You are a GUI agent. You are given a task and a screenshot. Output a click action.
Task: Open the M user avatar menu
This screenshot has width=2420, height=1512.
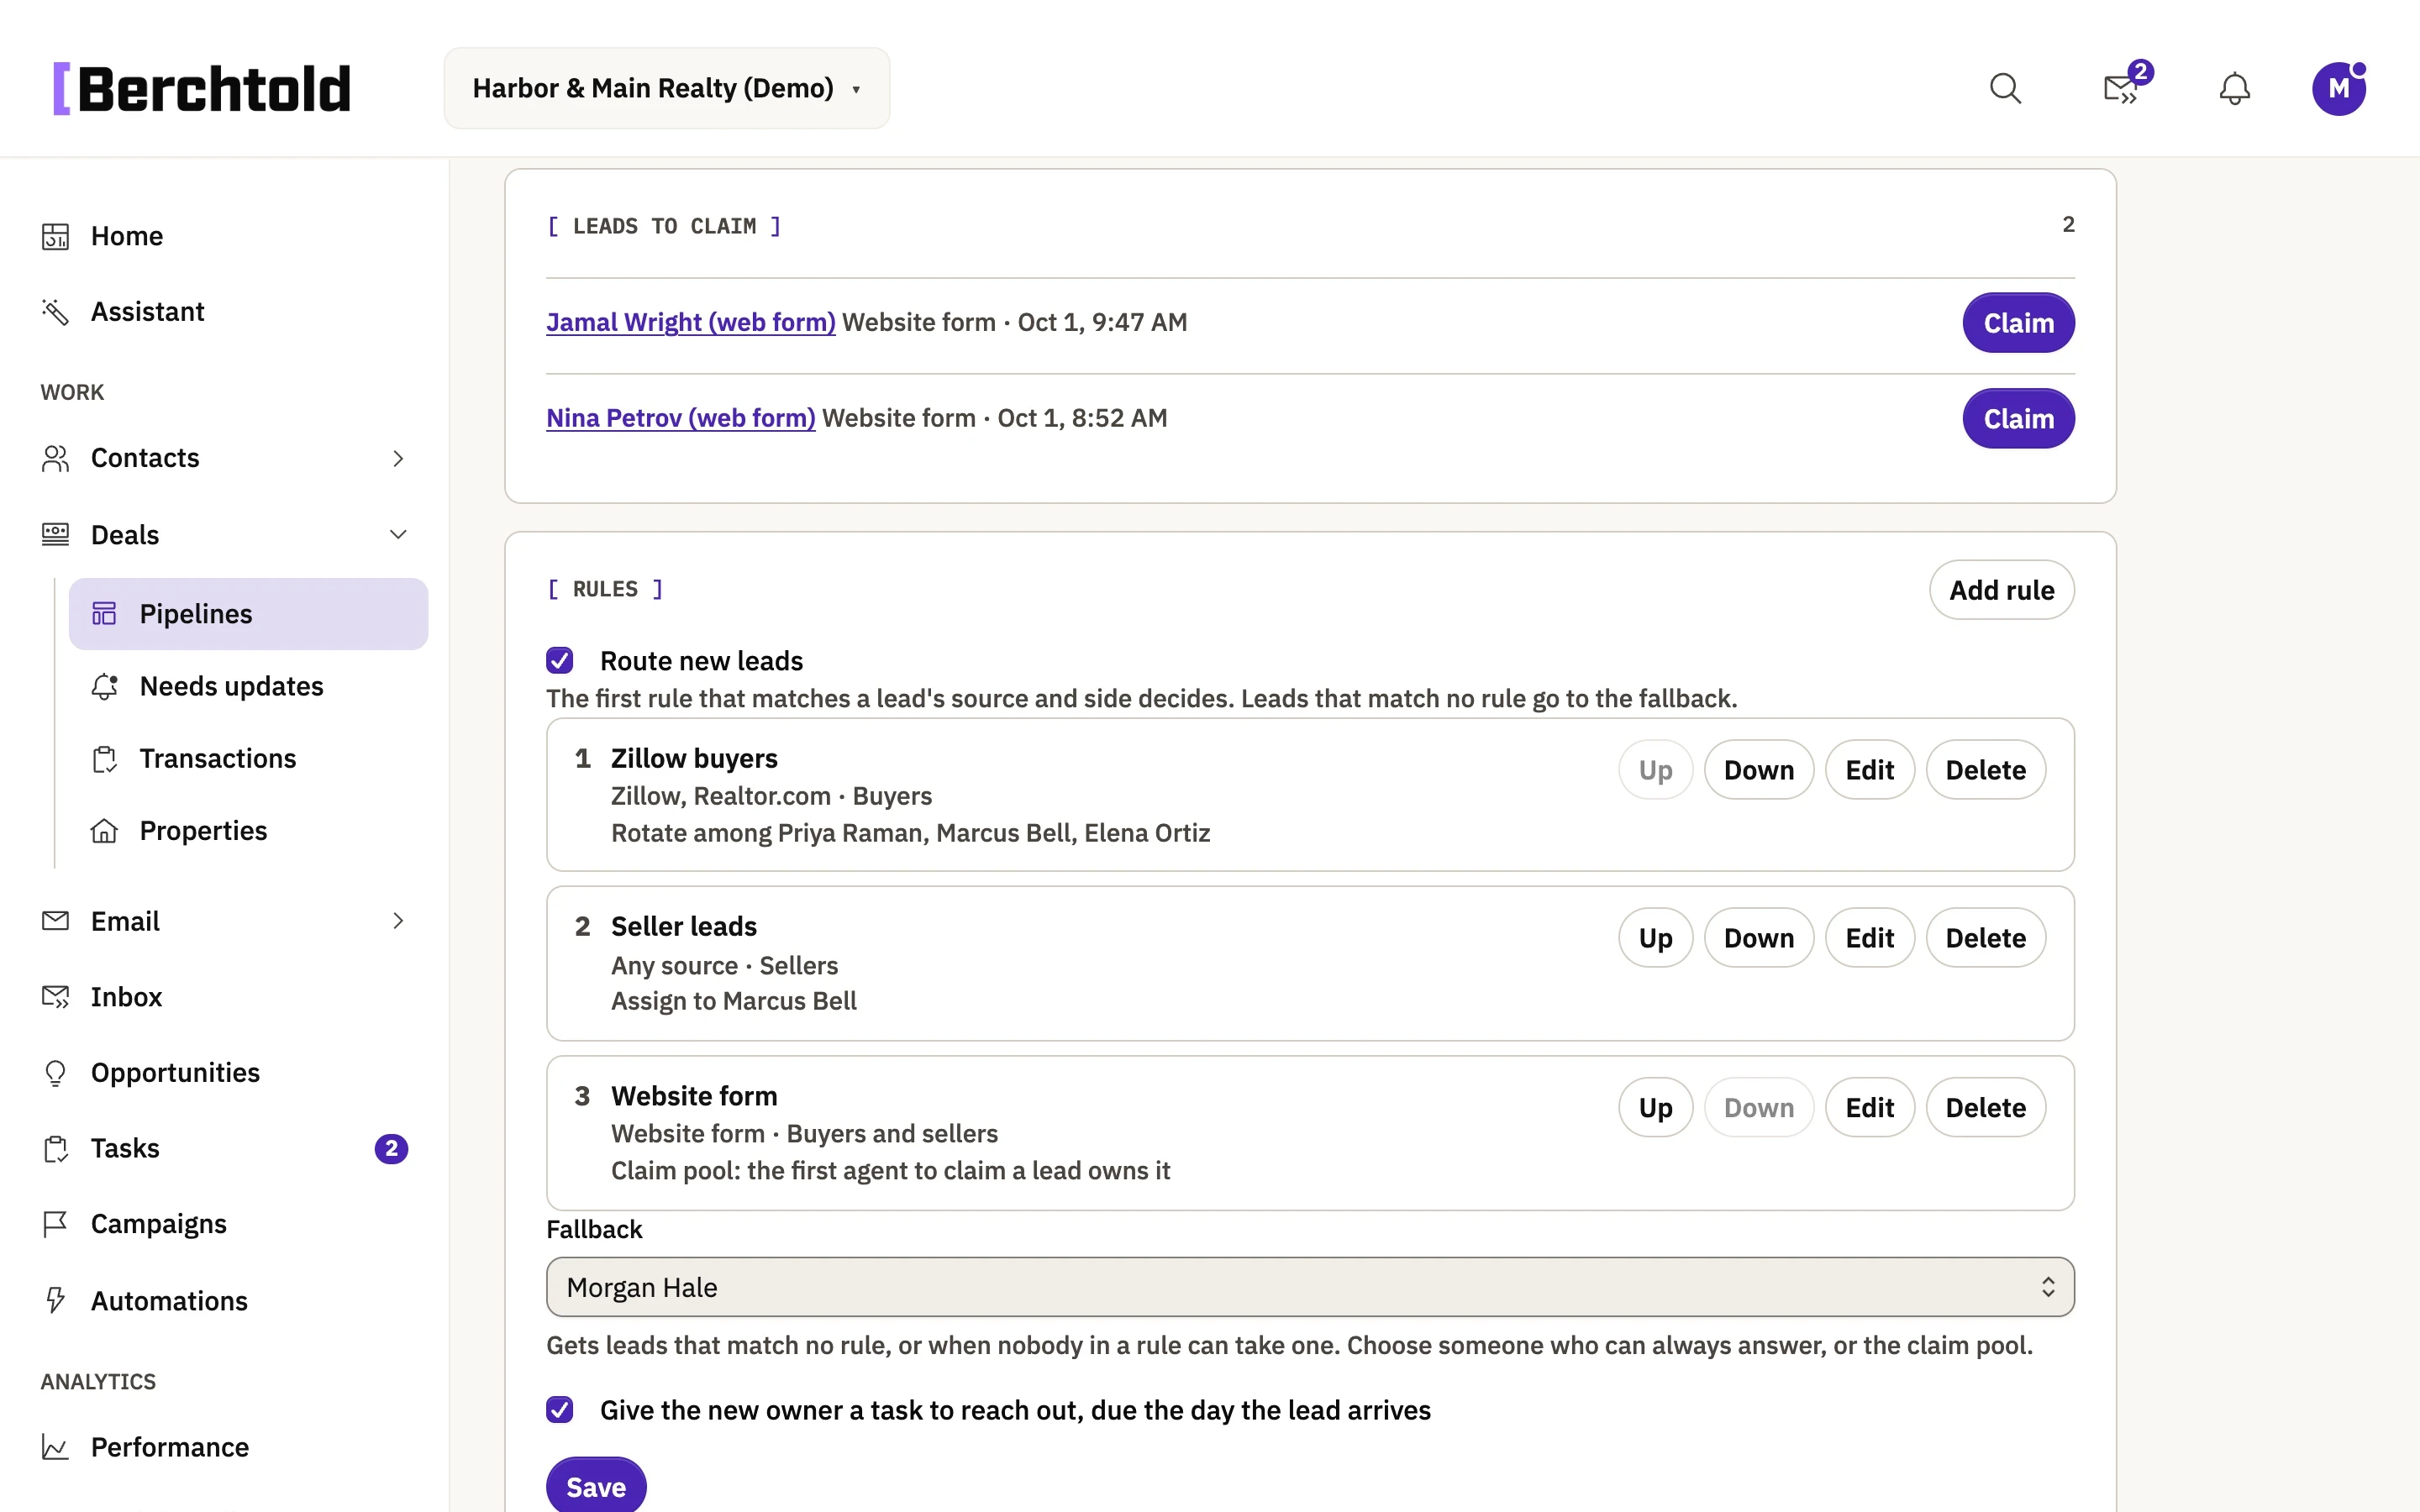[2338, 89]
